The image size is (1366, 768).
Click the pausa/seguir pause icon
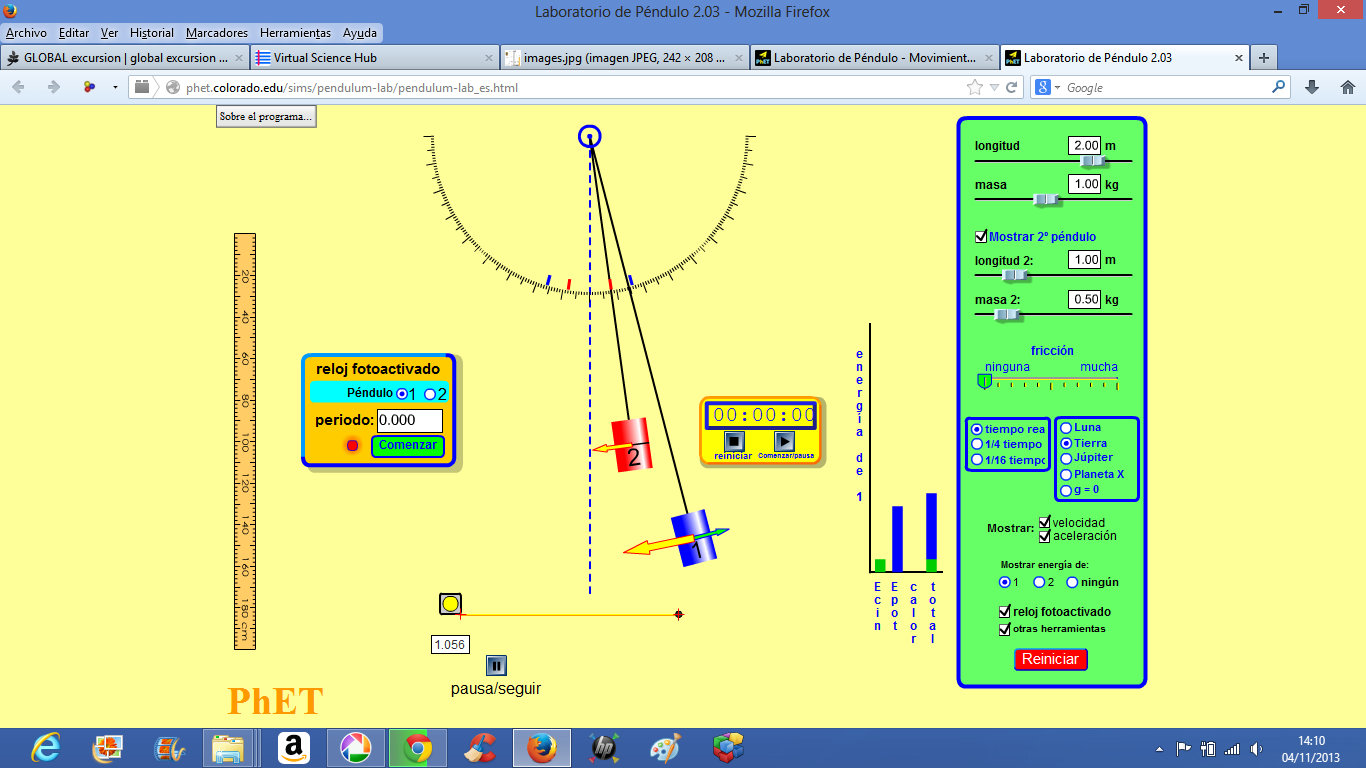coord(497,665)
